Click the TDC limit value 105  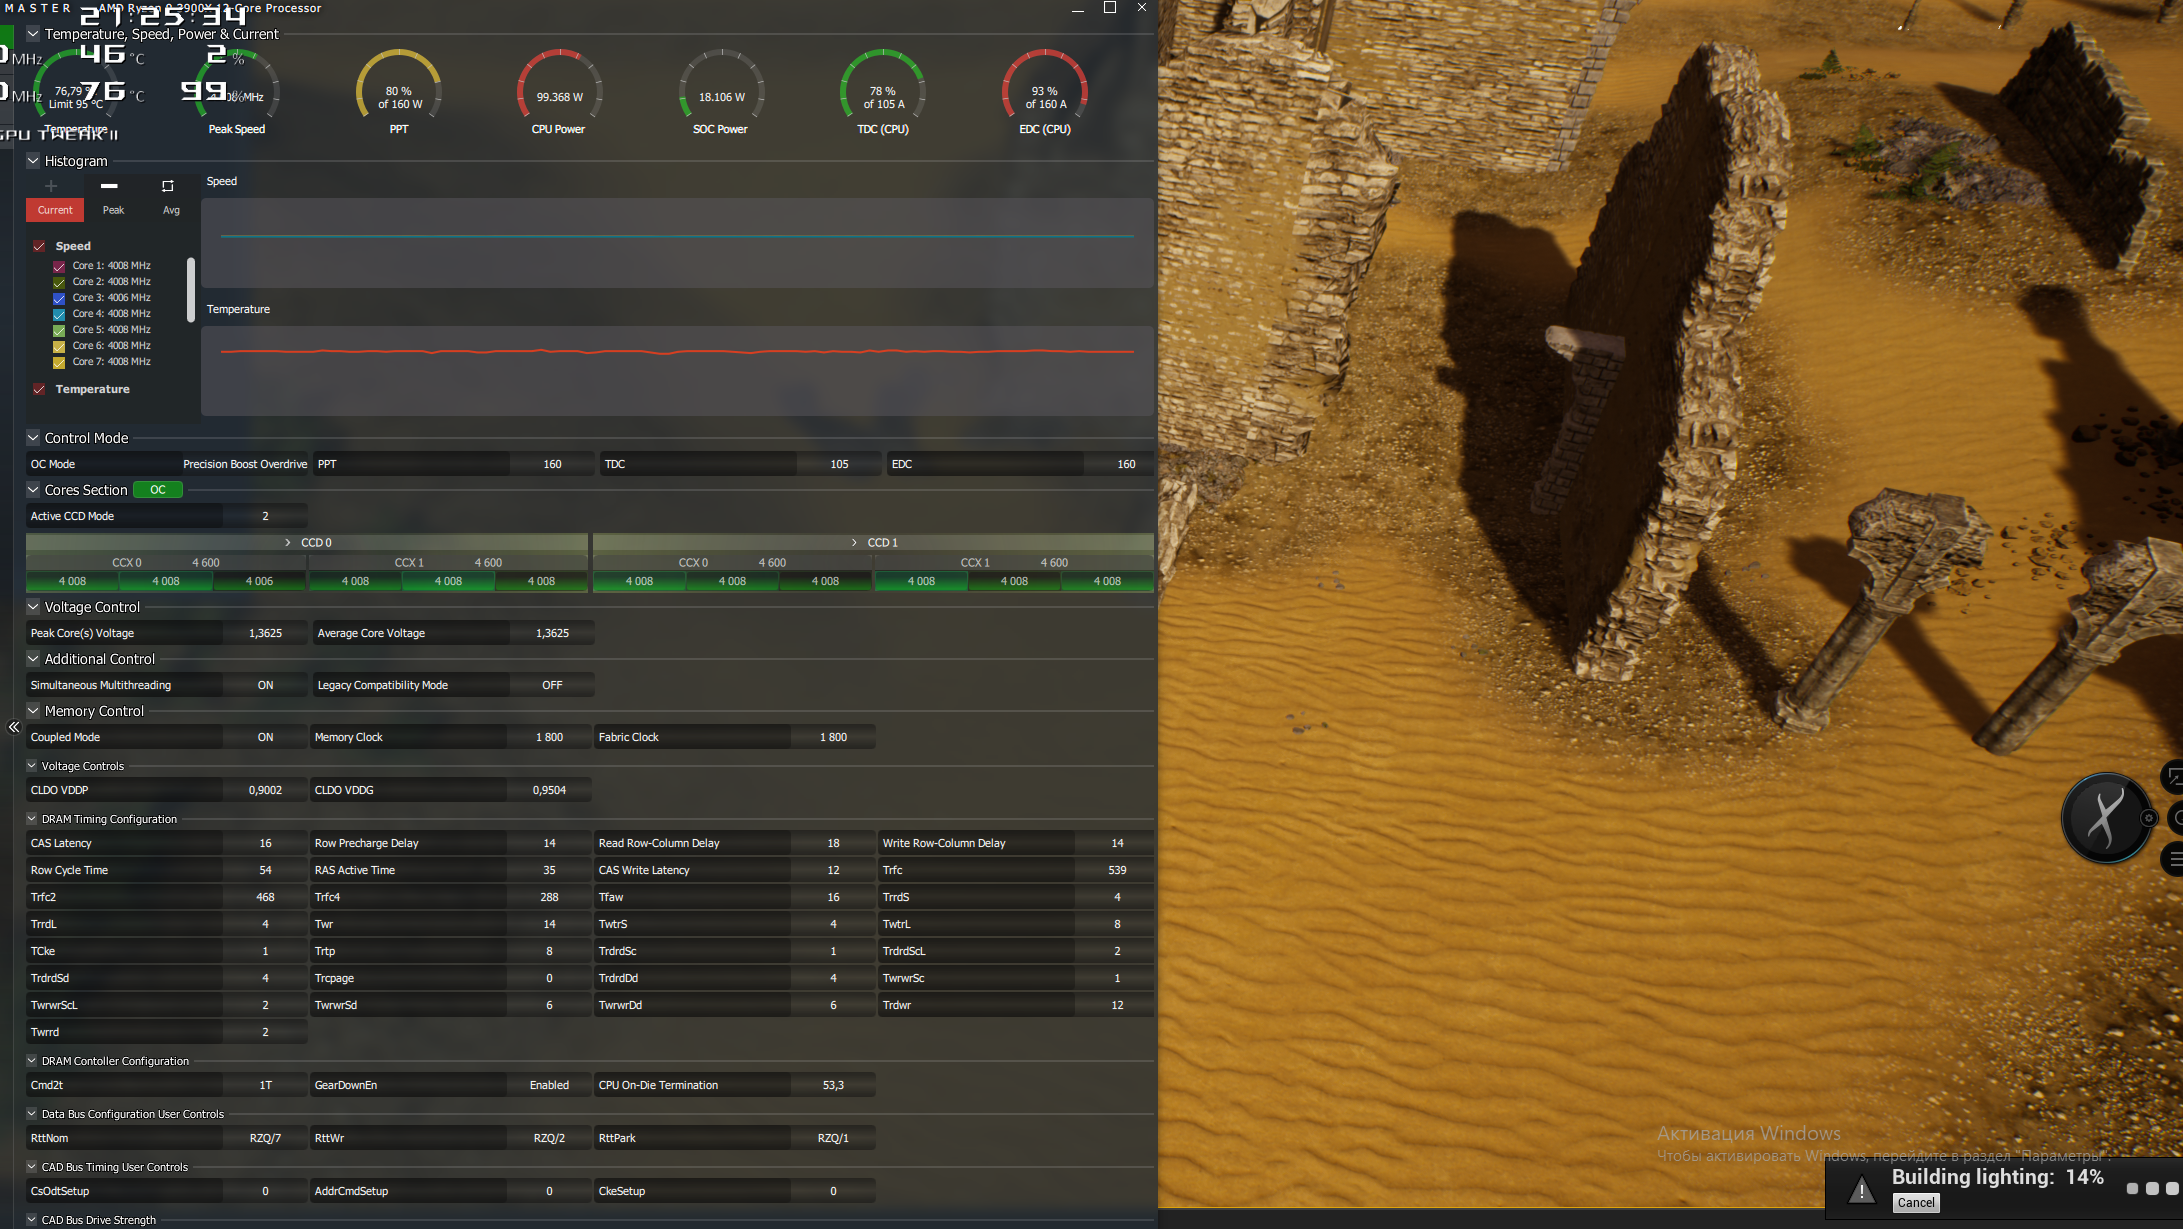(x=839, y=464)
